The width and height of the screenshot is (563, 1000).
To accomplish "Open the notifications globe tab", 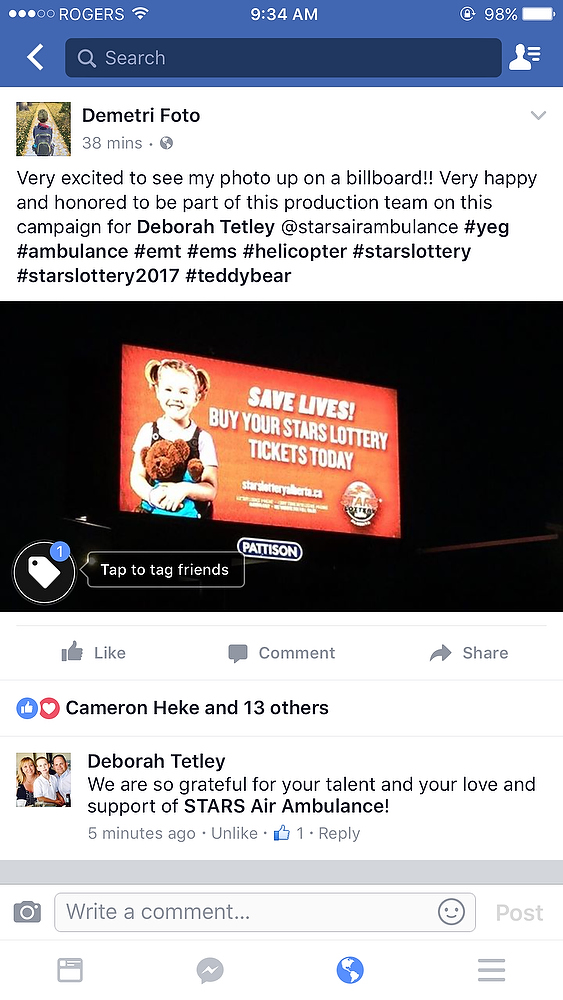I will click(x=350, y=971).
